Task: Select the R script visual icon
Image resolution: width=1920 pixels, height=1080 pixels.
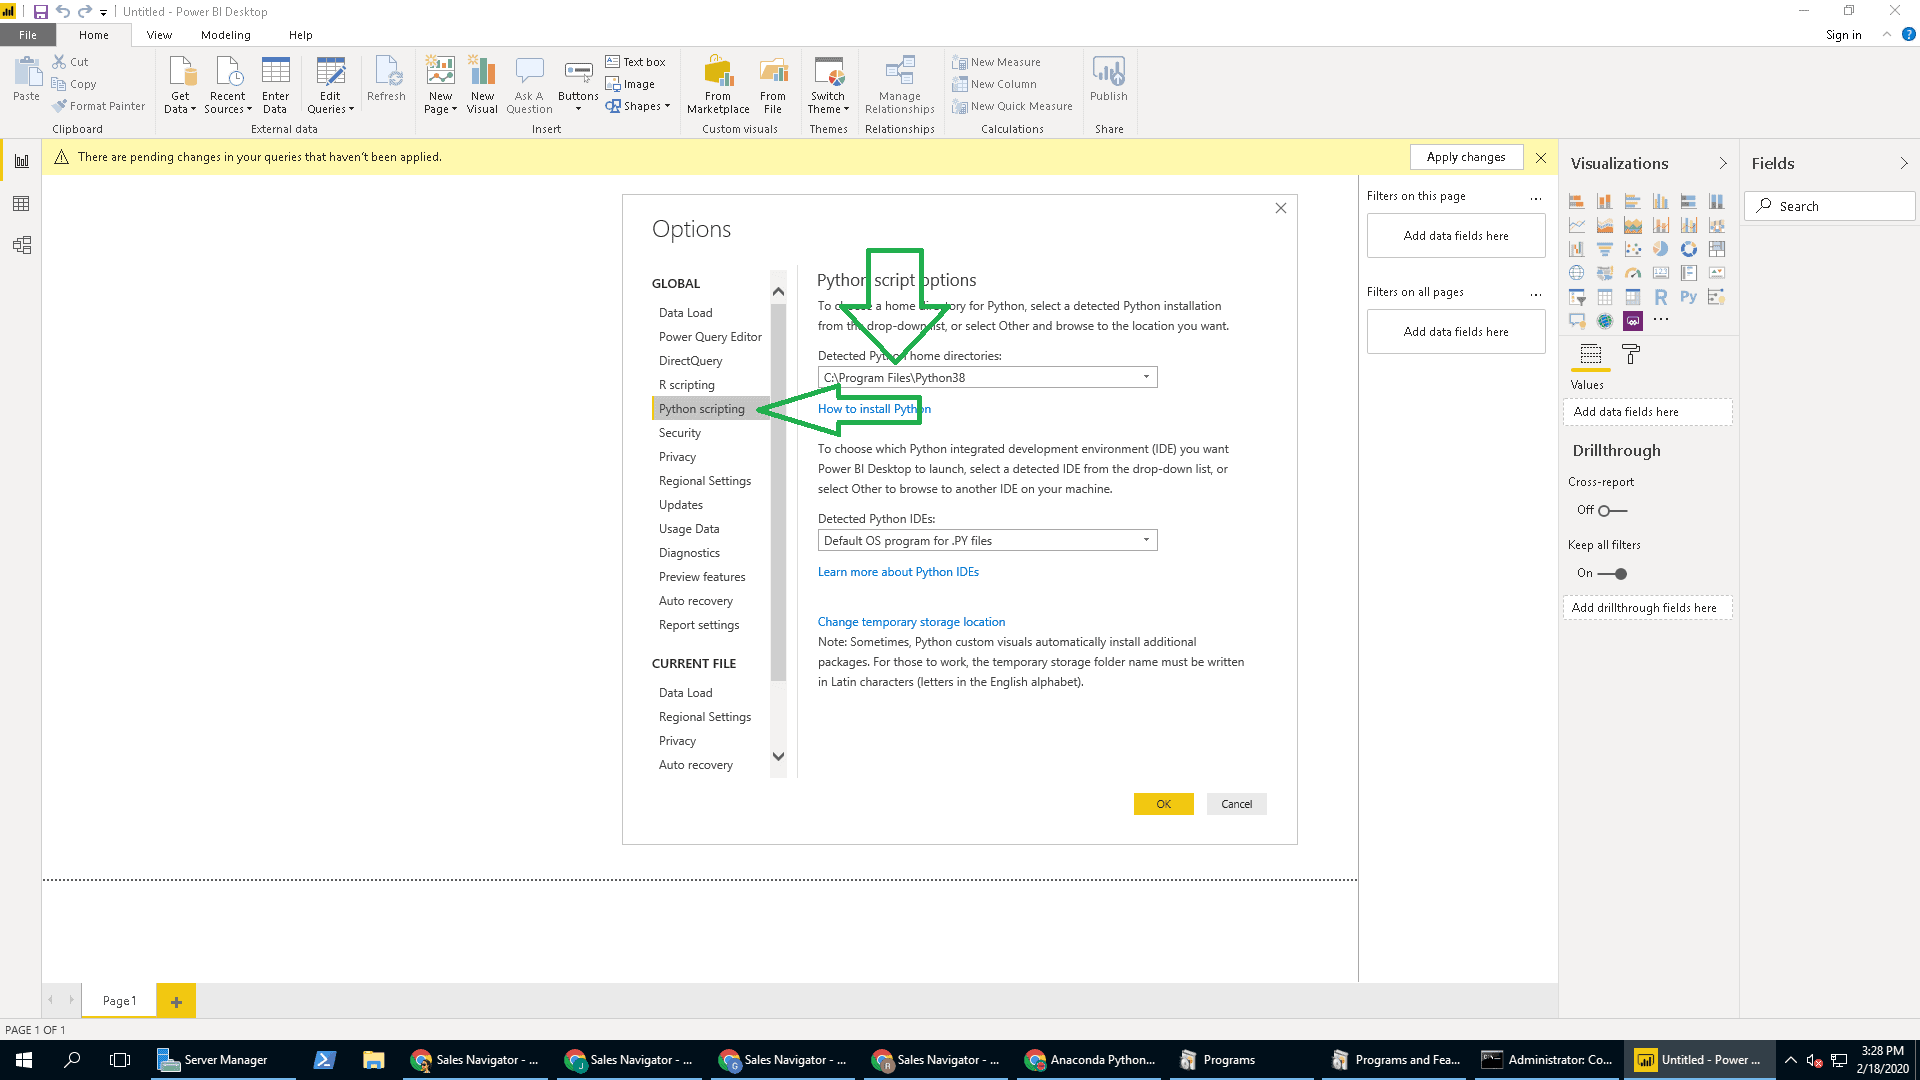Action: pos(1660,297)
